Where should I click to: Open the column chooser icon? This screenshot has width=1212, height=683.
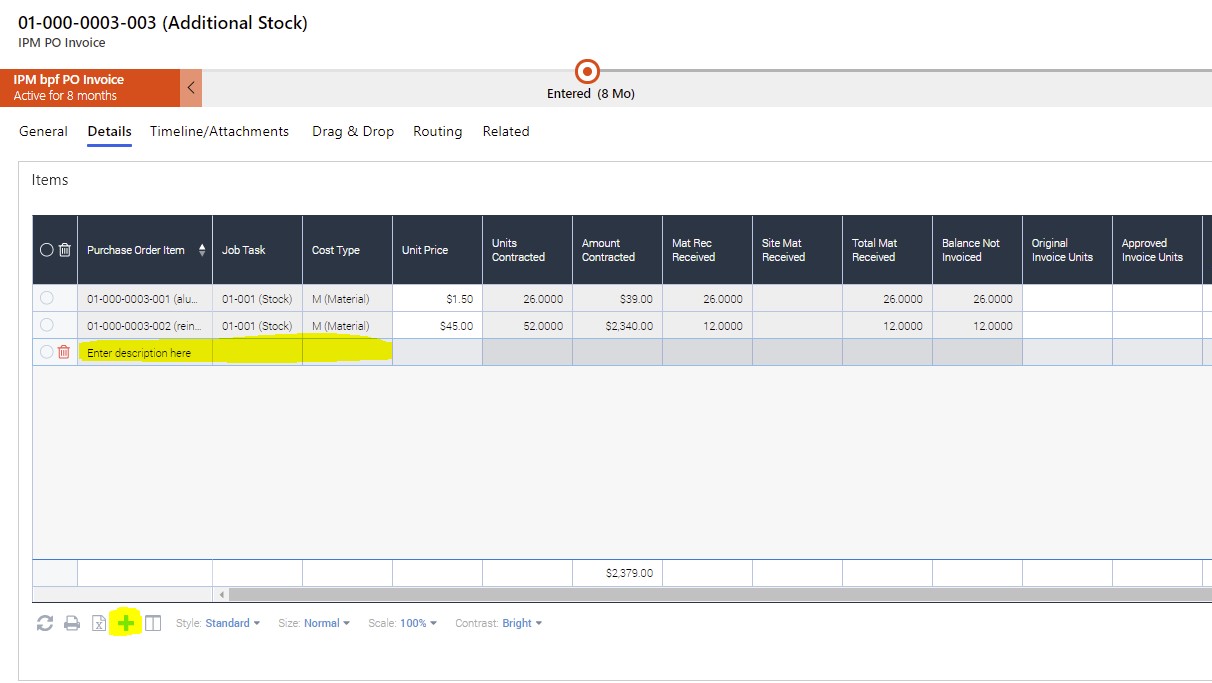[x=153, y=623]
